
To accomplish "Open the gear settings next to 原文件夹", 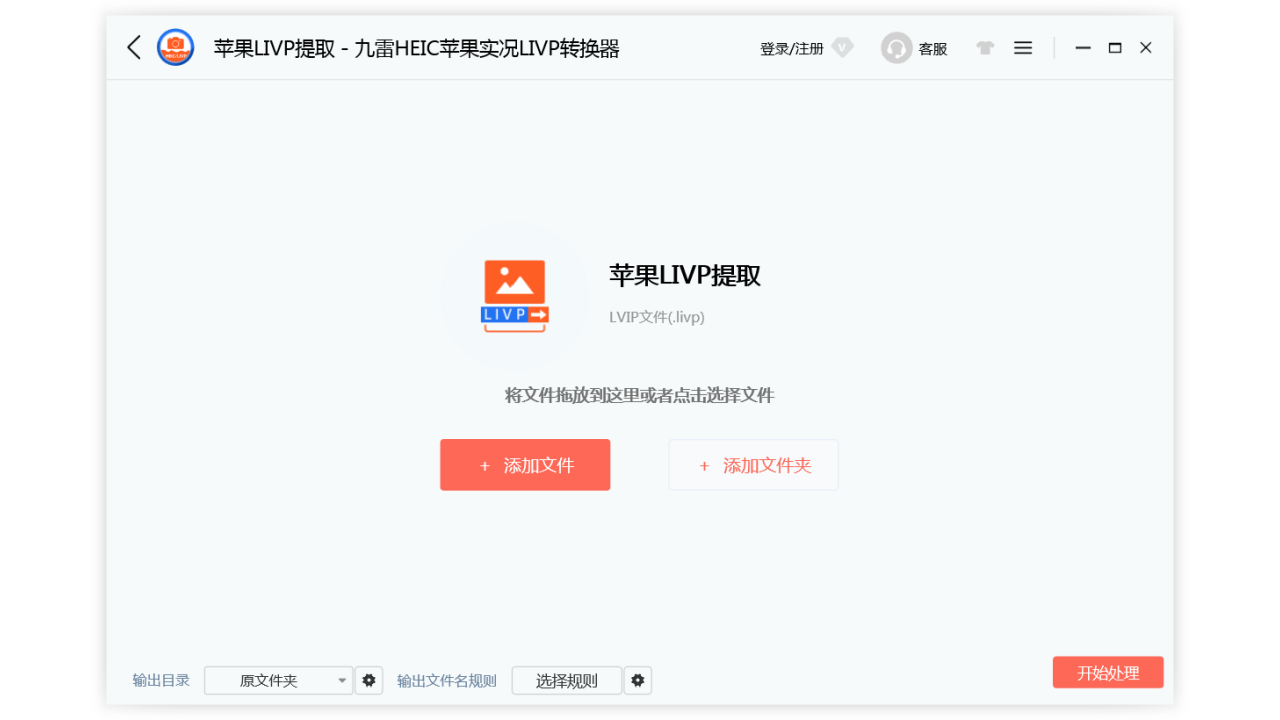I will [369, 680].
